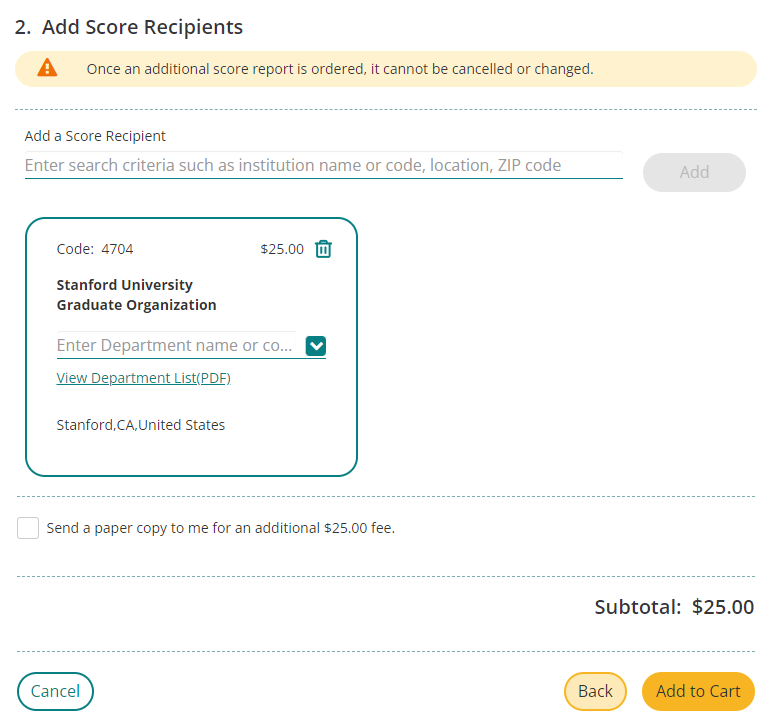Click the cannot be cancelled warning message
The height and width of the screenshot is (725, 772).
tap(340, 69)
